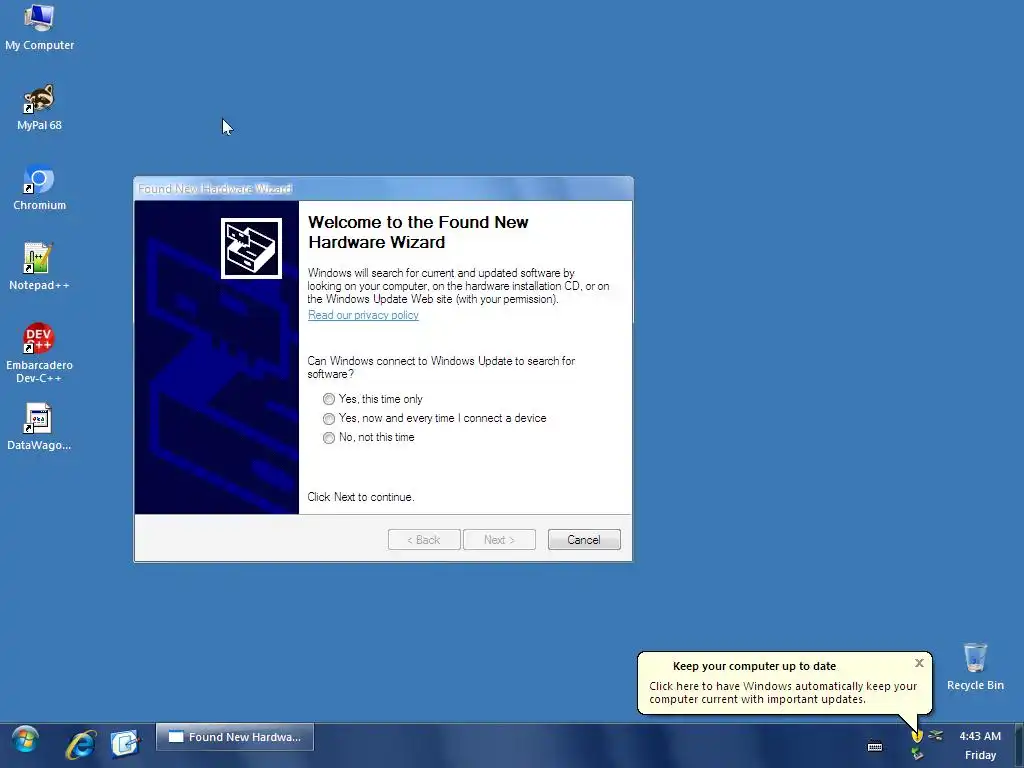
Task: Click the Show Desktop strip at taskbar end
Action: tap(1019, 745)
